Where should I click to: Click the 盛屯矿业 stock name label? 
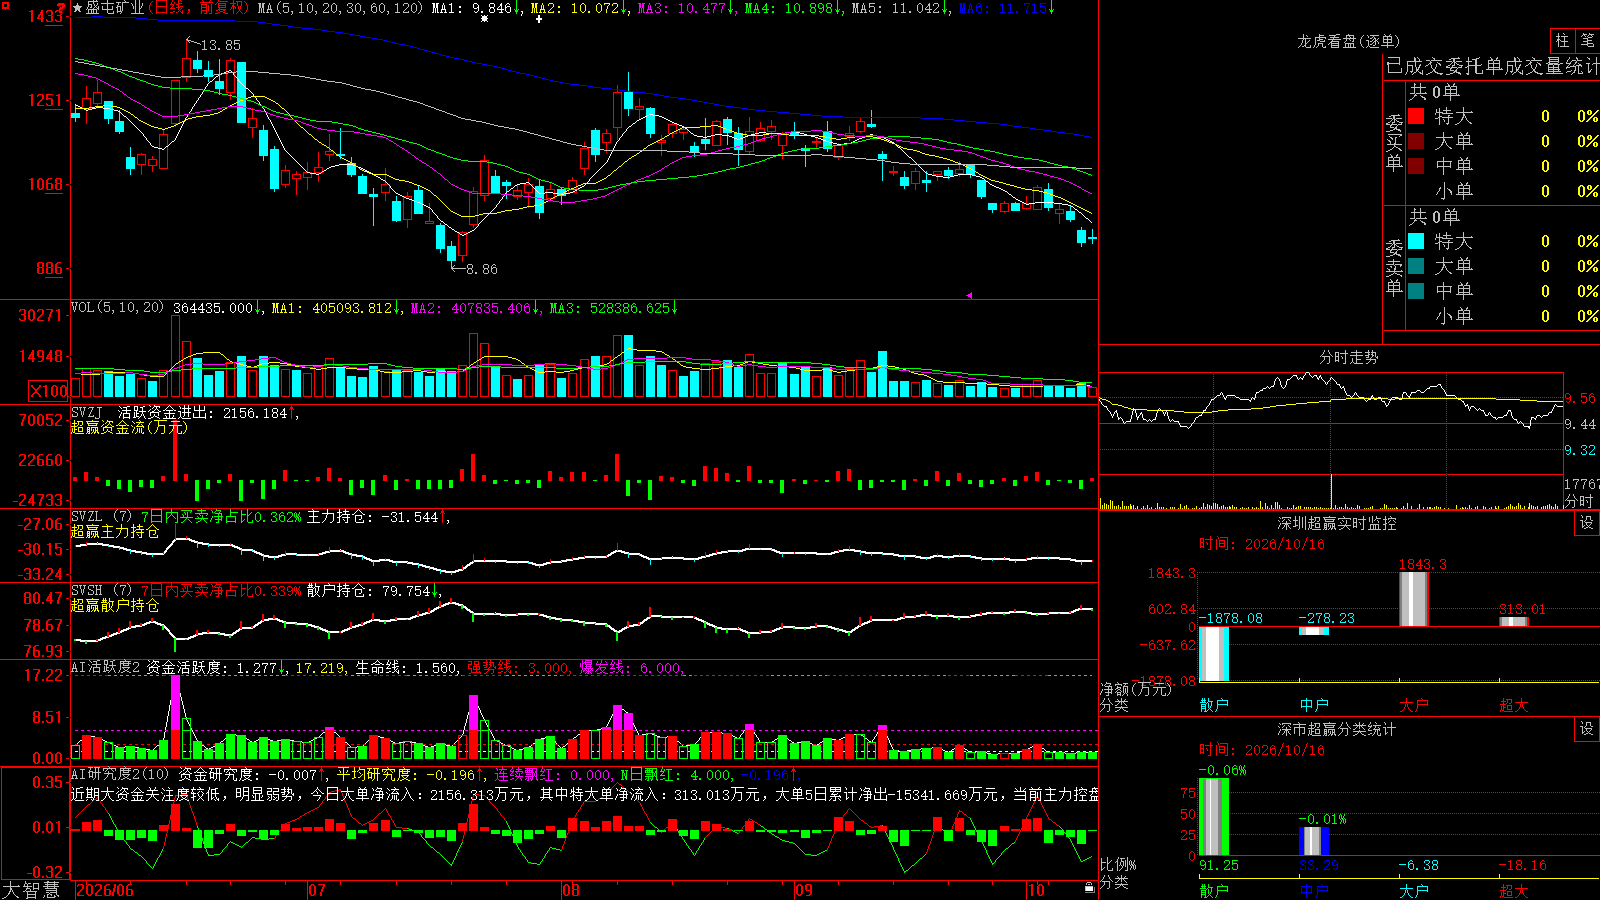[x=115, y=8]
